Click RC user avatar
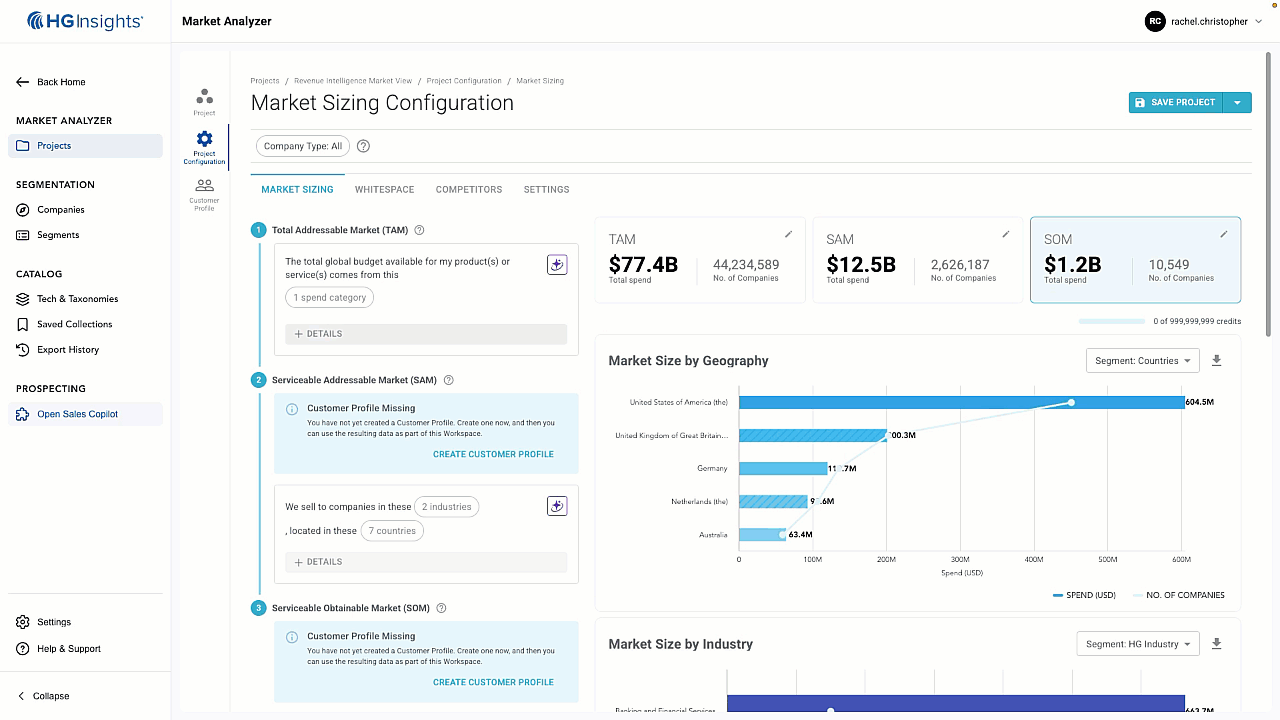Image resolution: width=1280 pixels, height=720 pixels. pos(1155,21)
